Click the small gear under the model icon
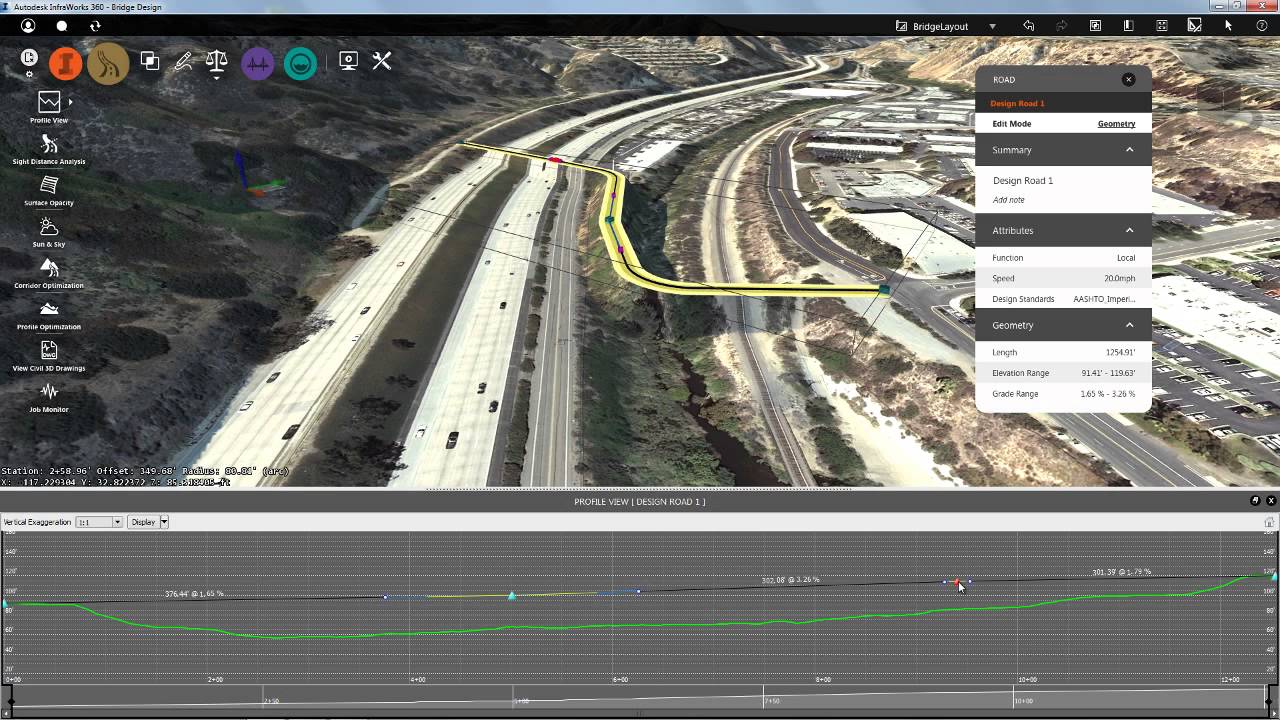1280x720 pixels. click(x=29, y=74)
